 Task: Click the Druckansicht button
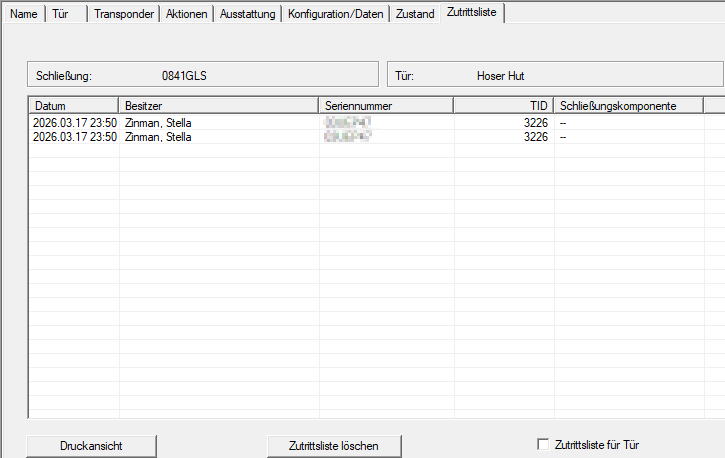point(91,445)
